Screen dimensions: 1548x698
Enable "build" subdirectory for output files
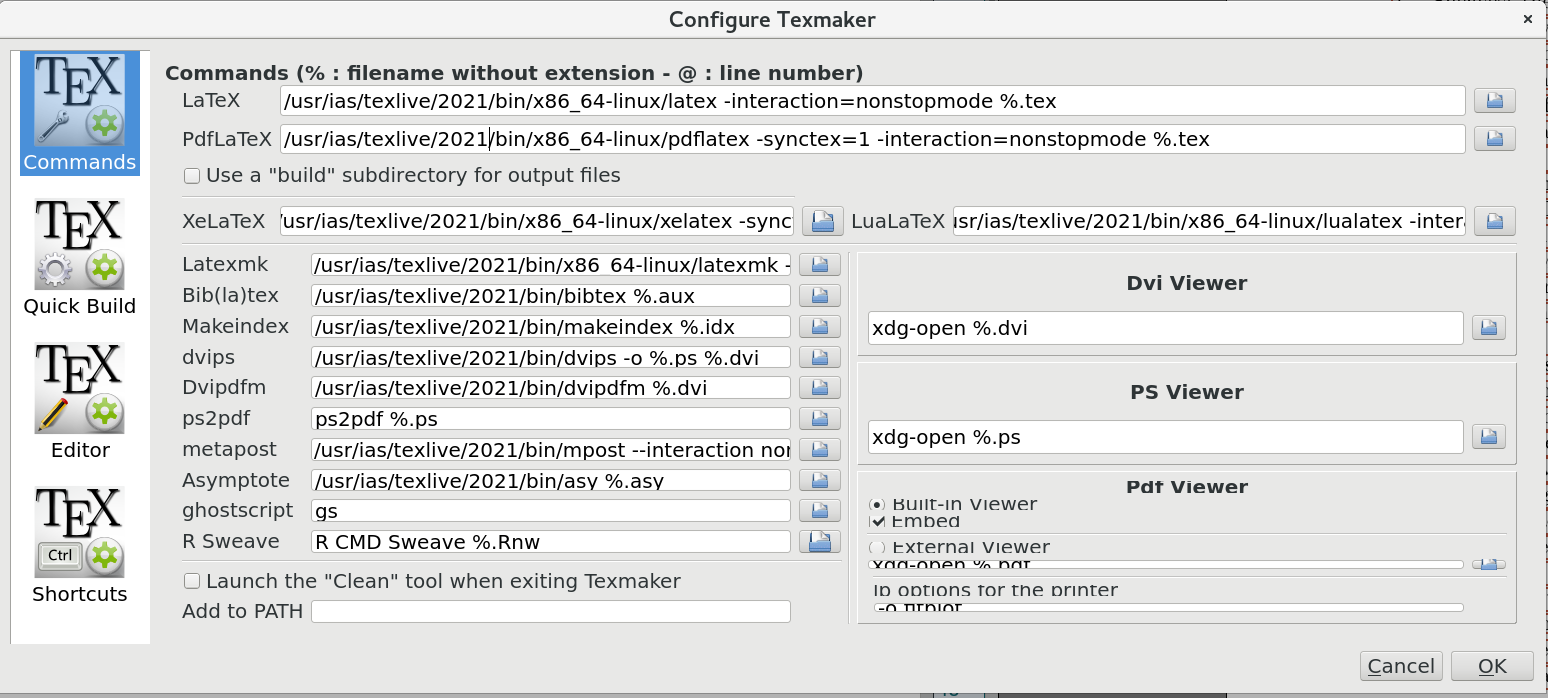coord(192,176)
